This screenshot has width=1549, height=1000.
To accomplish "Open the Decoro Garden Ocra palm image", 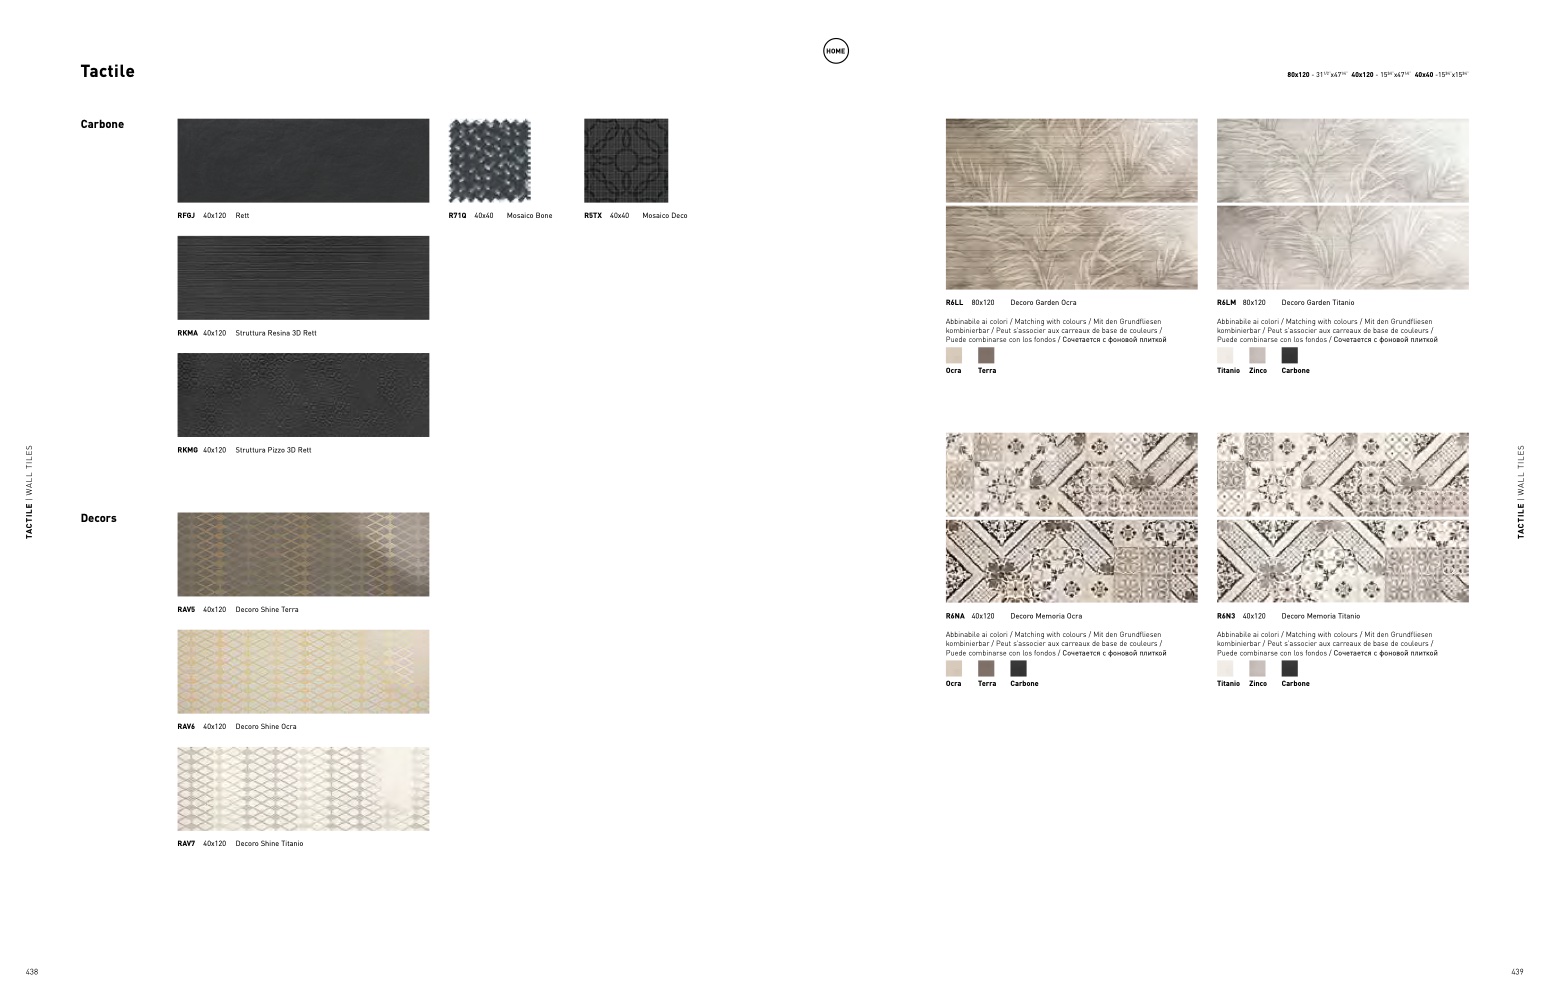I will 1071,204.
